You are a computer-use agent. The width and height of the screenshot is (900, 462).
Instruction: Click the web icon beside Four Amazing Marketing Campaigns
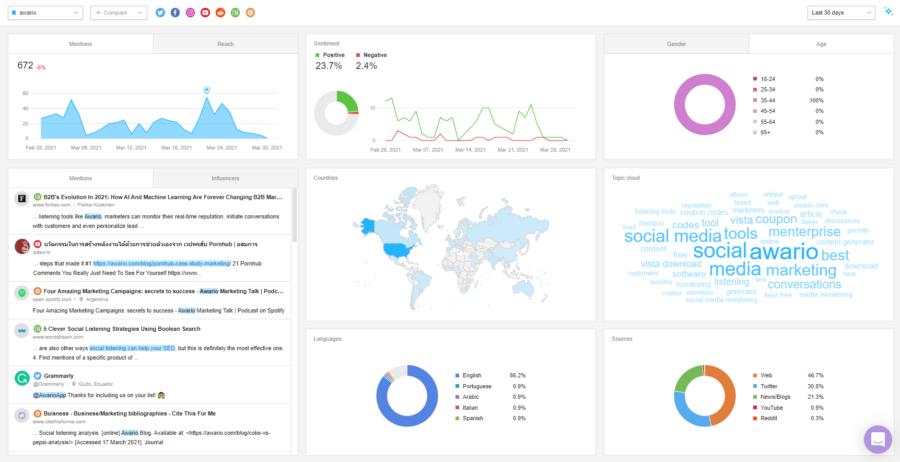tap(37, 291)
